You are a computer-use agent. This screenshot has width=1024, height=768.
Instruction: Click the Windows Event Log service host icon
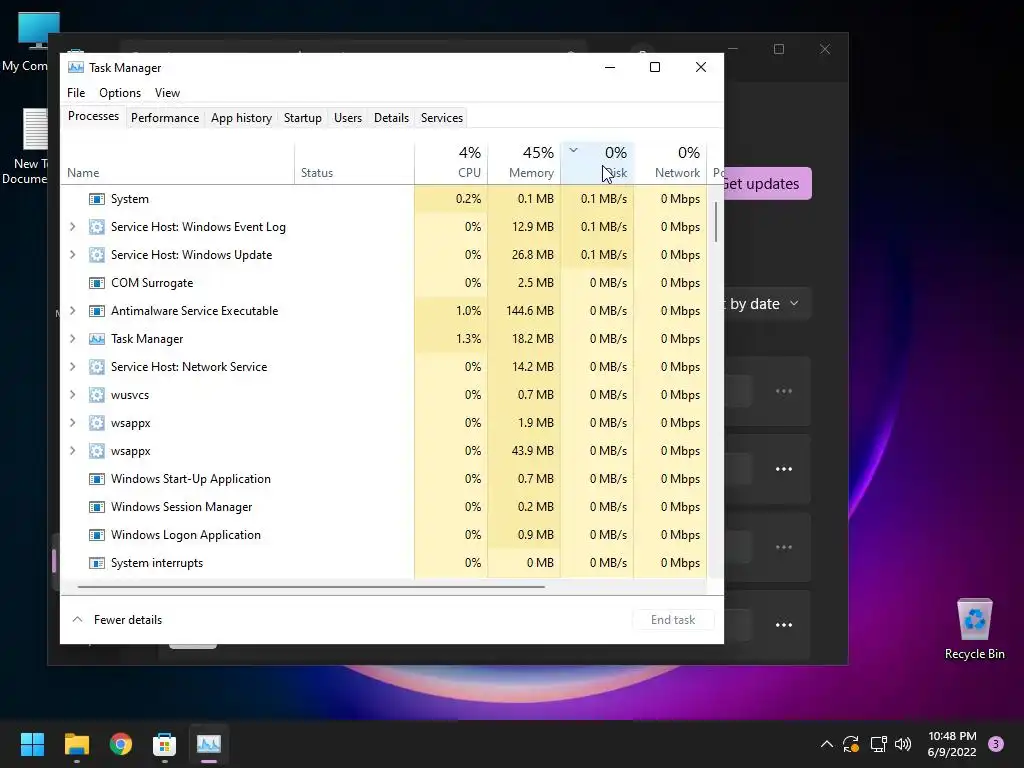[97, 227]
